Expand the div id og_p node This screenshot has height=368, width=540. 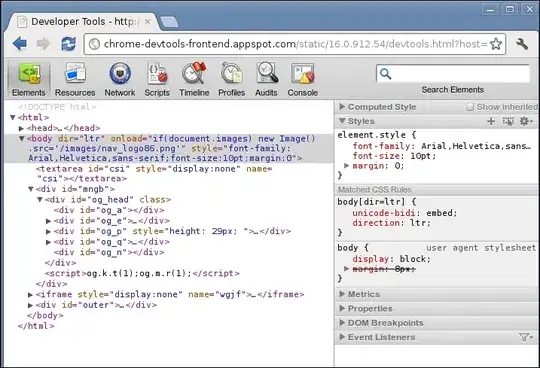click(49, 232)
